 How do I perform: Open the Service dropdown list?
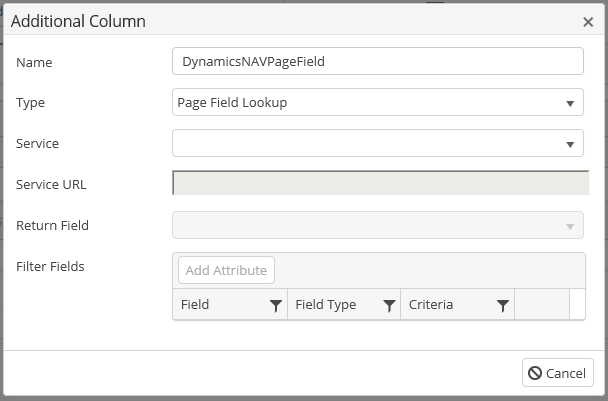pyautogui.click(x=378, y=143)
